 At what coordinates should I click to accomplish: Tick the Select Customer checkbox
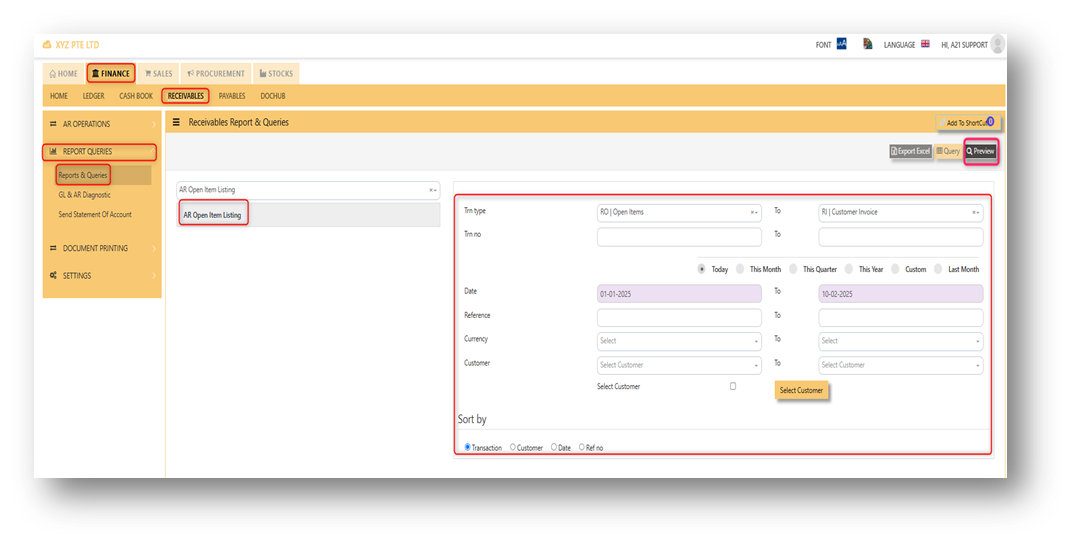733,387
